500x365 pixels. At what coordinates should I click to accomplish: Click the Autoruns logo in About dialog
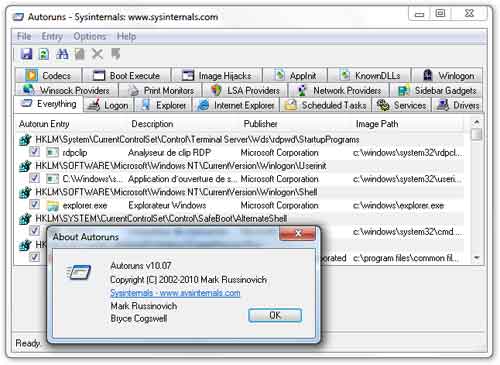click(x=79, y=272)
